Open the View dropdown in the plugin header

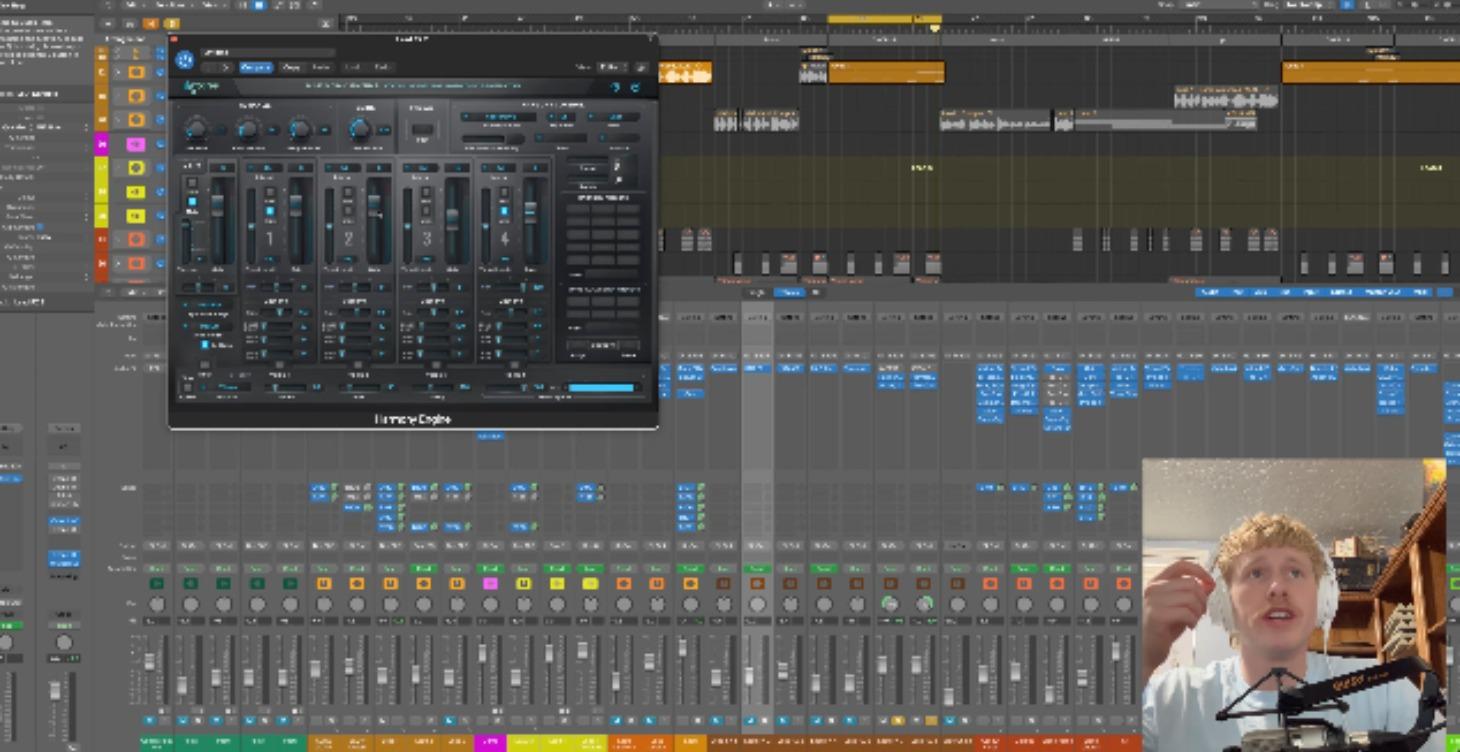pos(613,68)
